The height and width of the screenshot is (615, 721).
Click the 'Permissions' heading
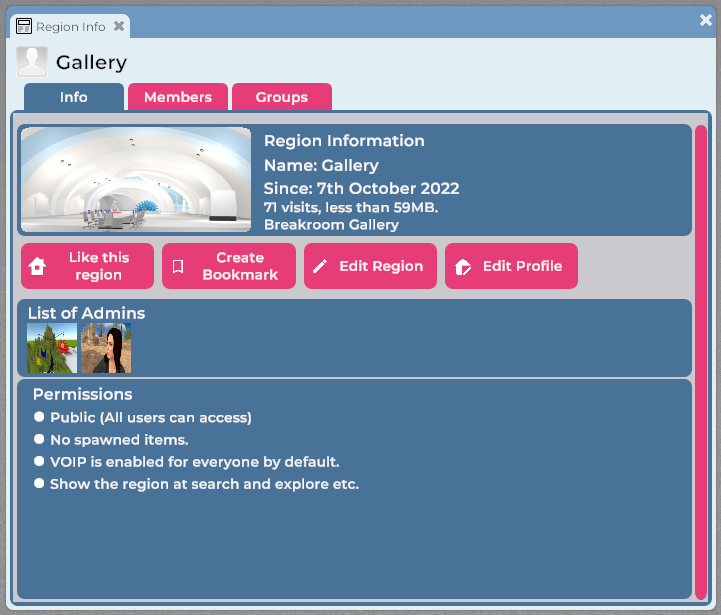pyautogui.click(x=83, y=394)
